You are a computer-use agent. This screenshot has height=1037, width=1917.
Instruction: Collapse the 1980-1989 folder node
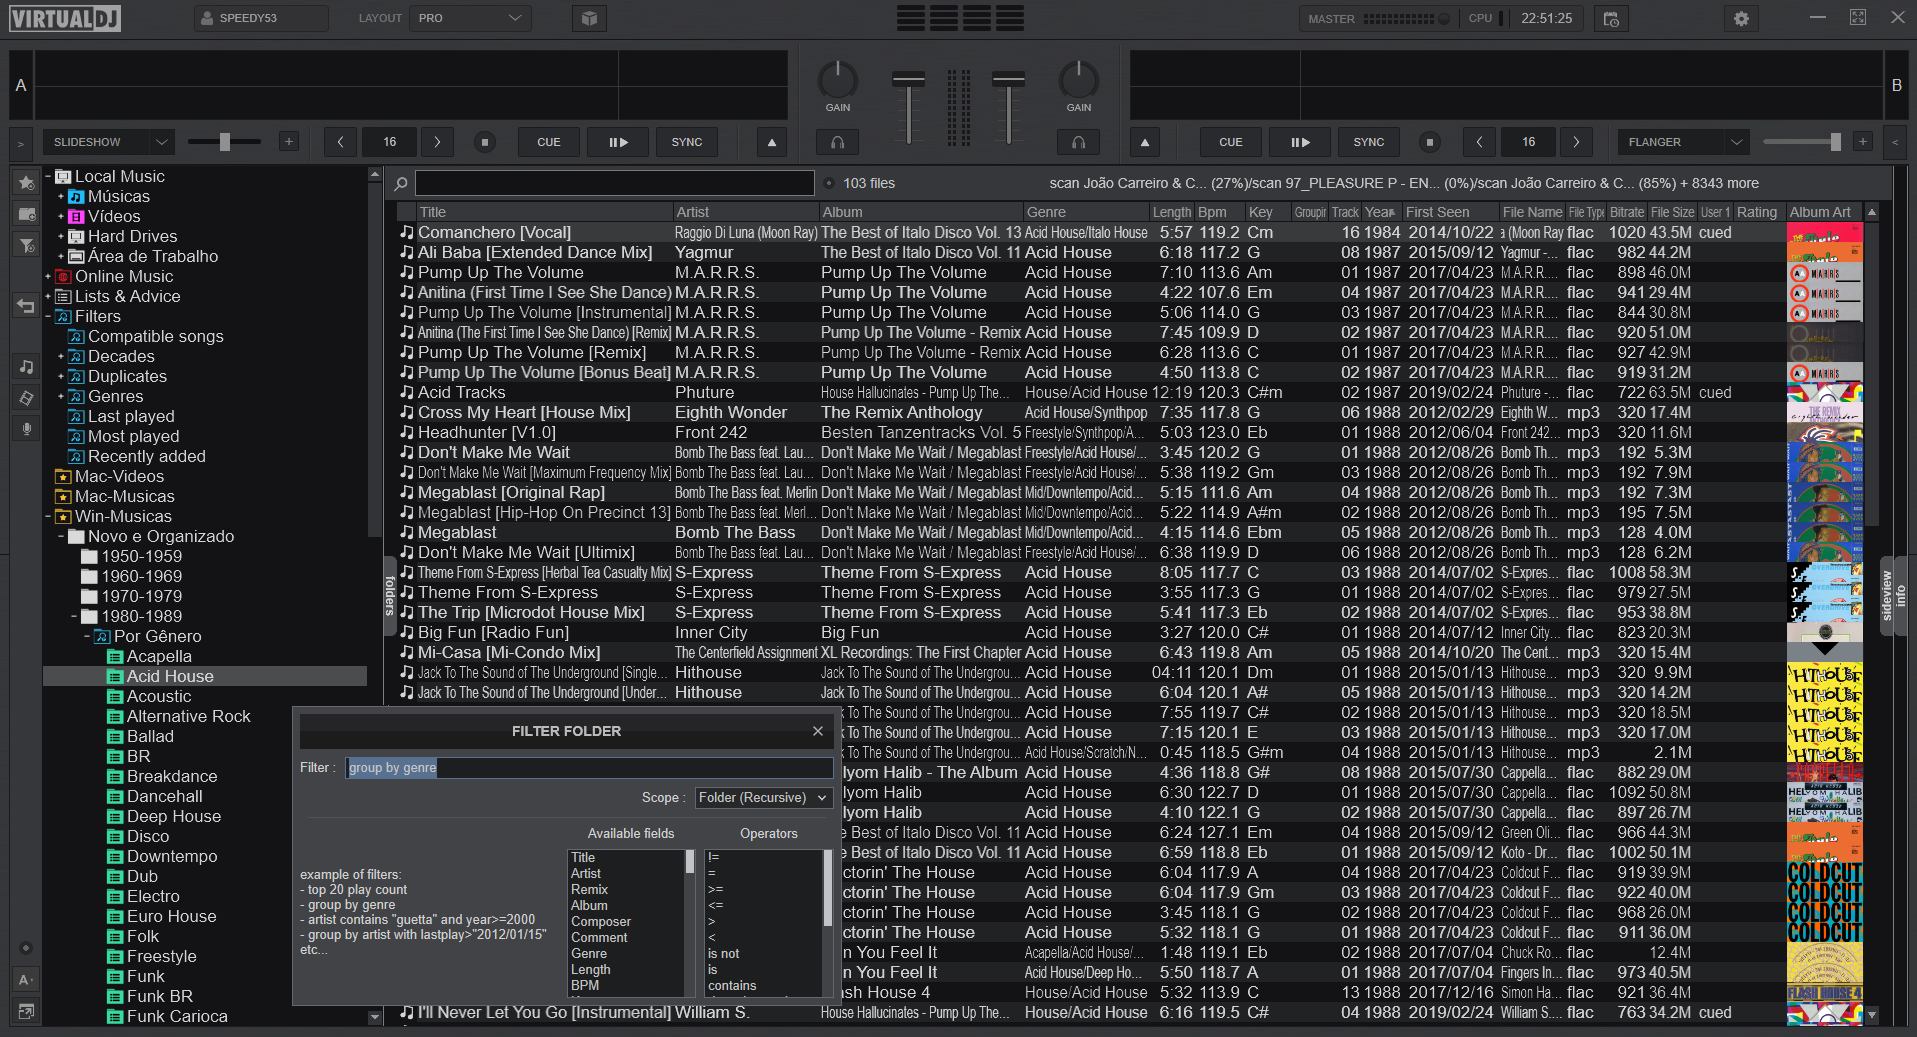click(x=74, y=616)
